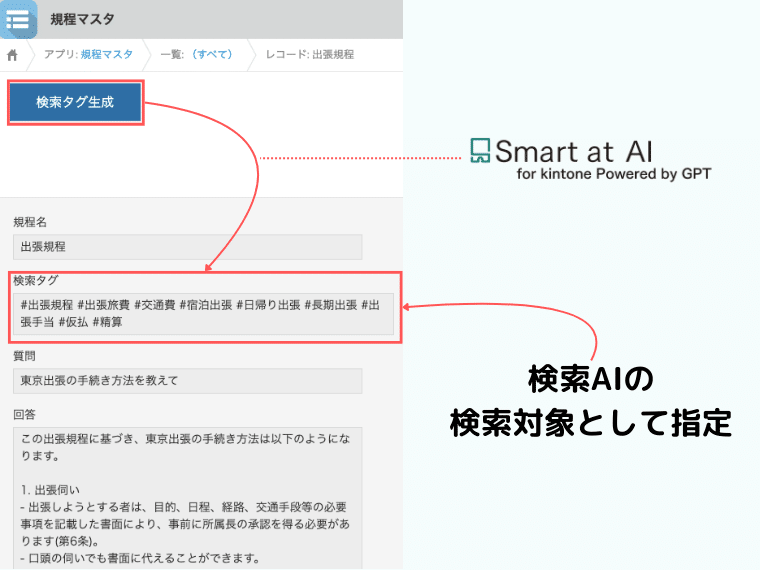
Task: Go to the home icon in breadcrumb
Action: point(13,55)
